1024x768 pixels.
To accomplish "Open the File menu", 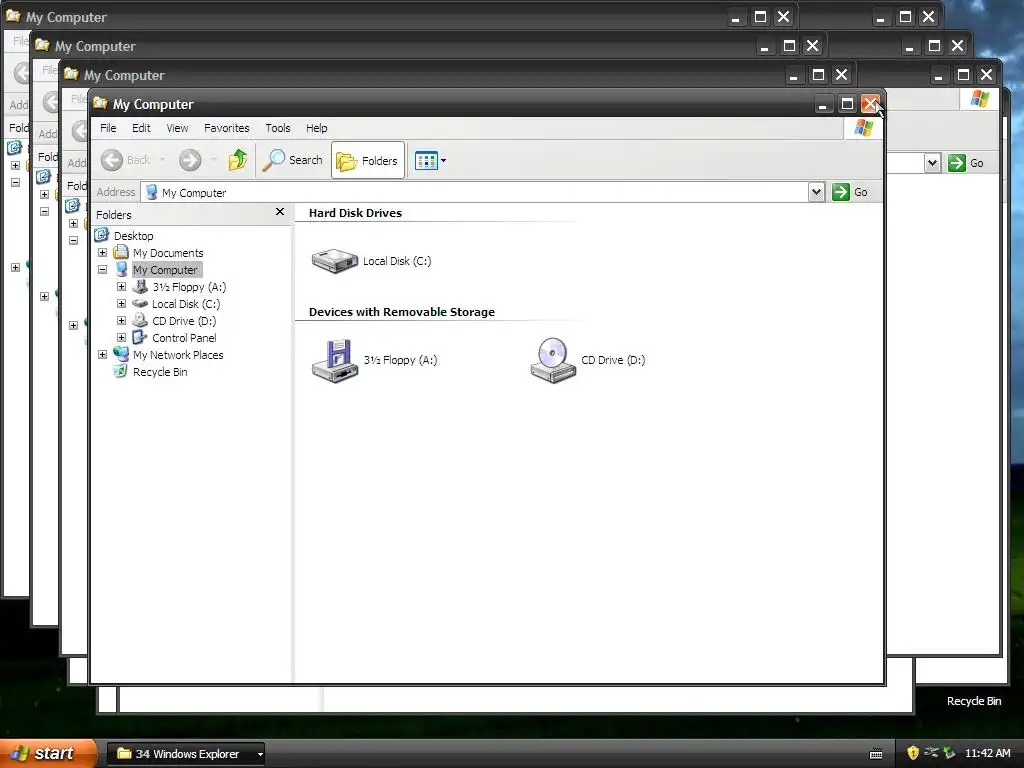I will pyautogui.click(x=108, y=128).
